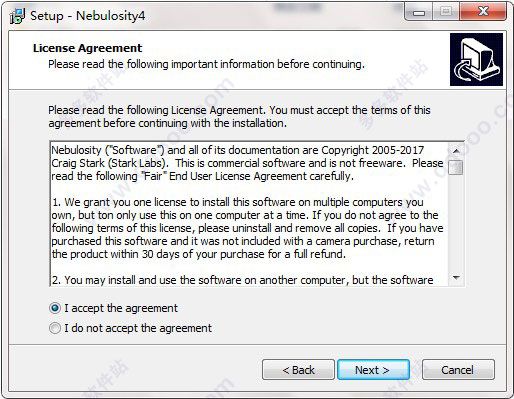Click the license scrollbar thumb
Image resolution: width=514 pixels, height=399 pixels.
[456, 167]
